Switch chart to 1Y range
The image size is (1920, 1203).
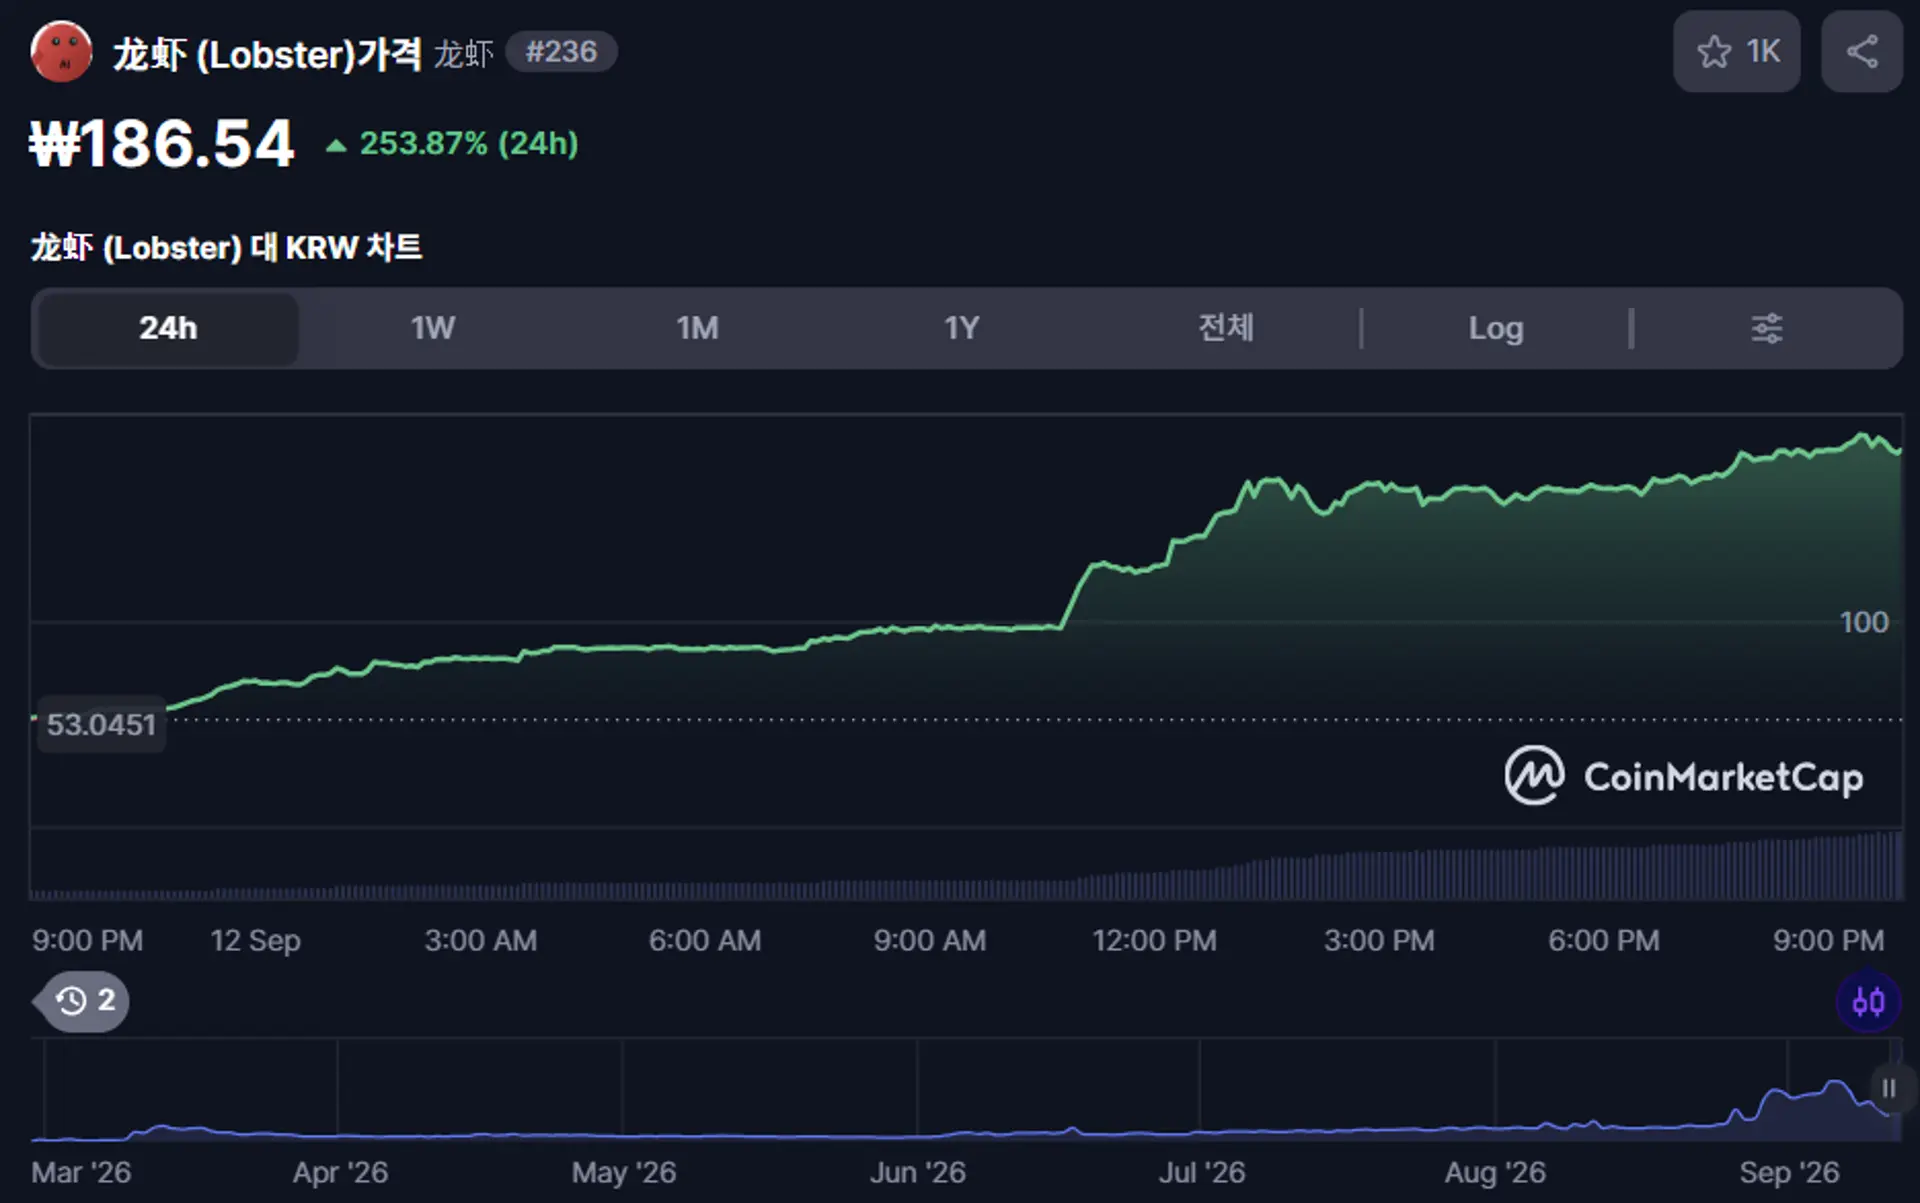point(961,328)
